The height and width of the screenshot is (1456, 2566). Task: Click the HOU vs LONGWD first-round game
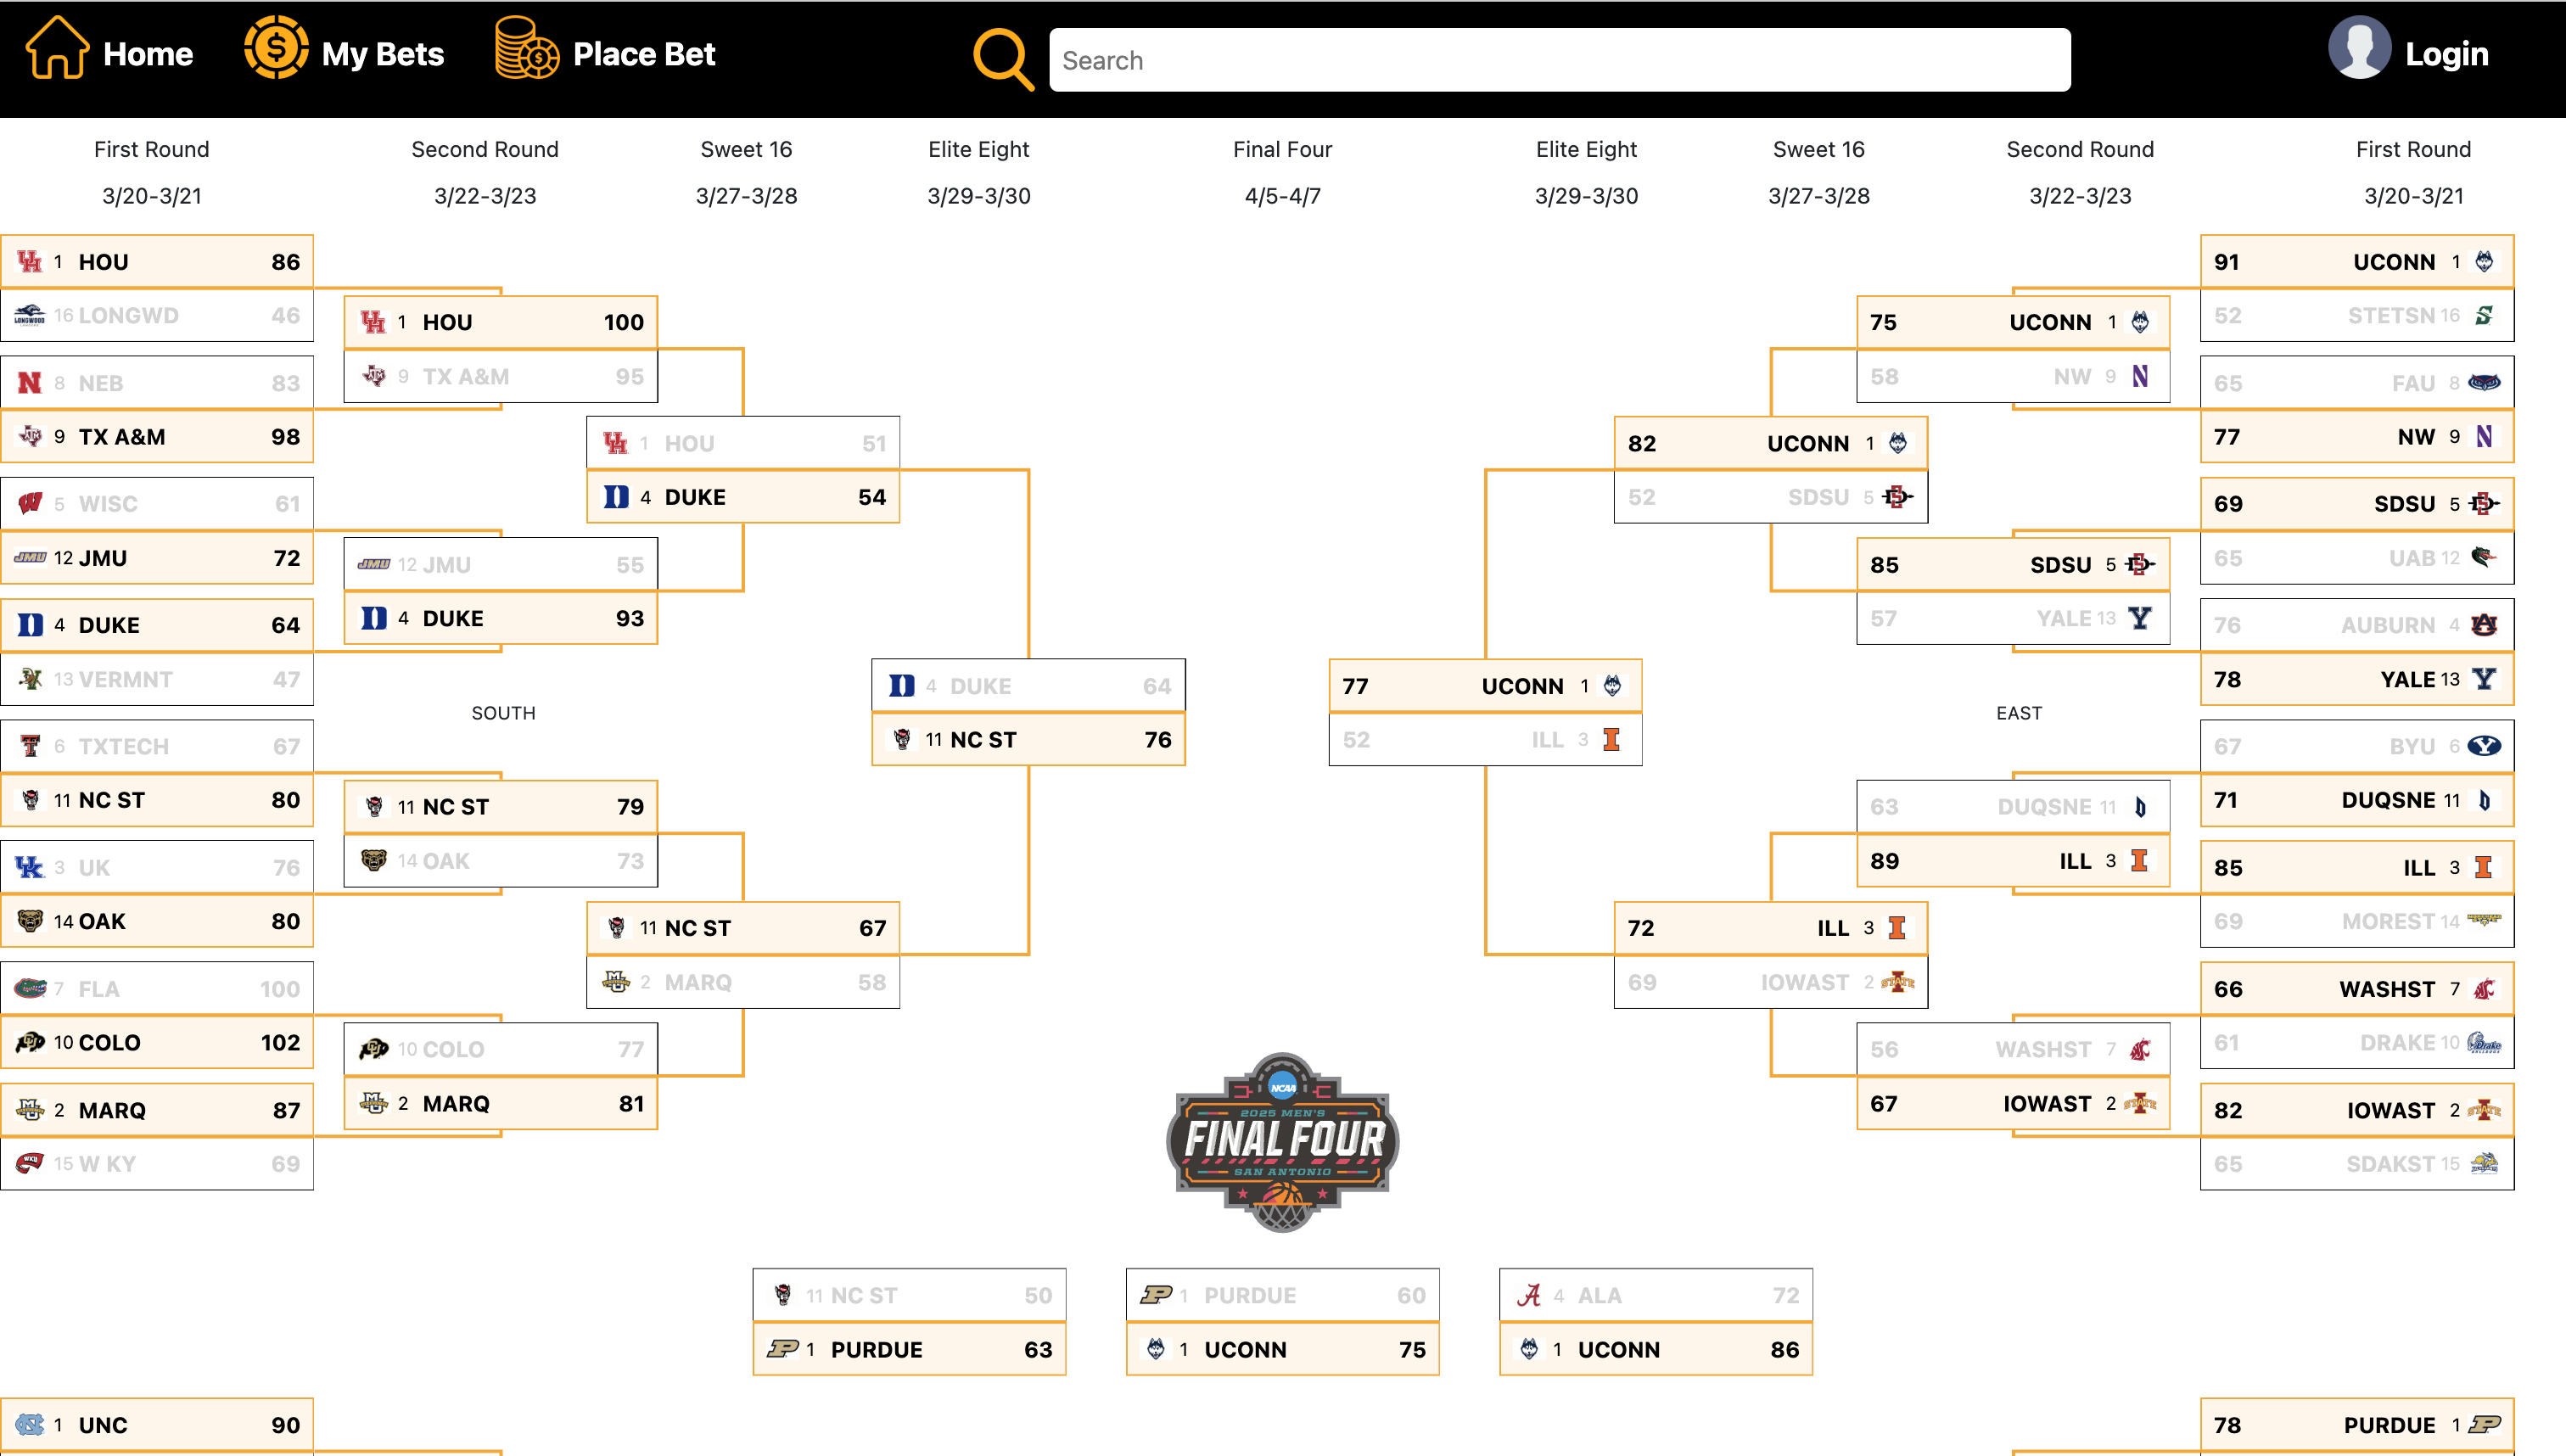[x=157, y=288]
